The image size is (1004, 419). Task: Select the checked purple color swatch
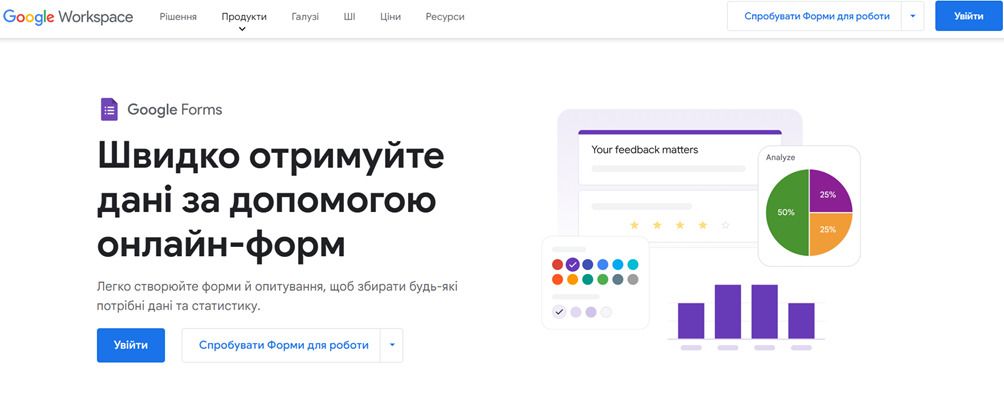[x=572, y=264]
